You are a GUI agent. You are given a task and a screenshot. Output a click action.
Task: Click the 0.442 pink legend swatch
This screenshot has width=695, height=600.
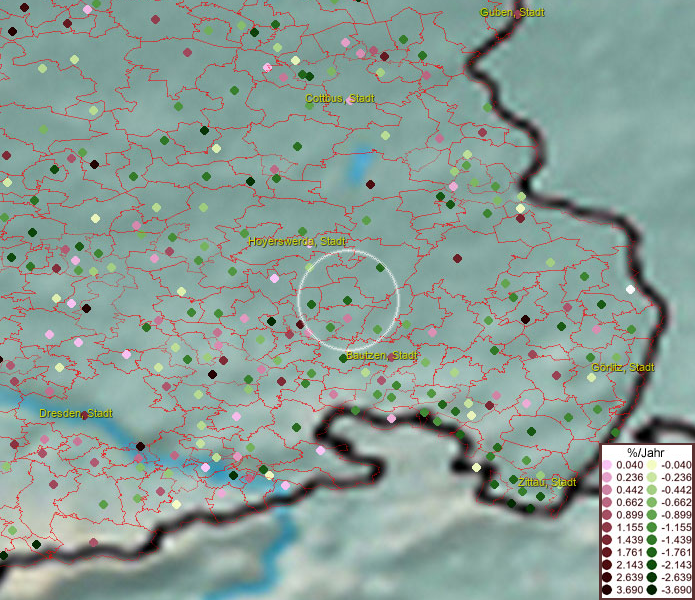coord(607,490)
